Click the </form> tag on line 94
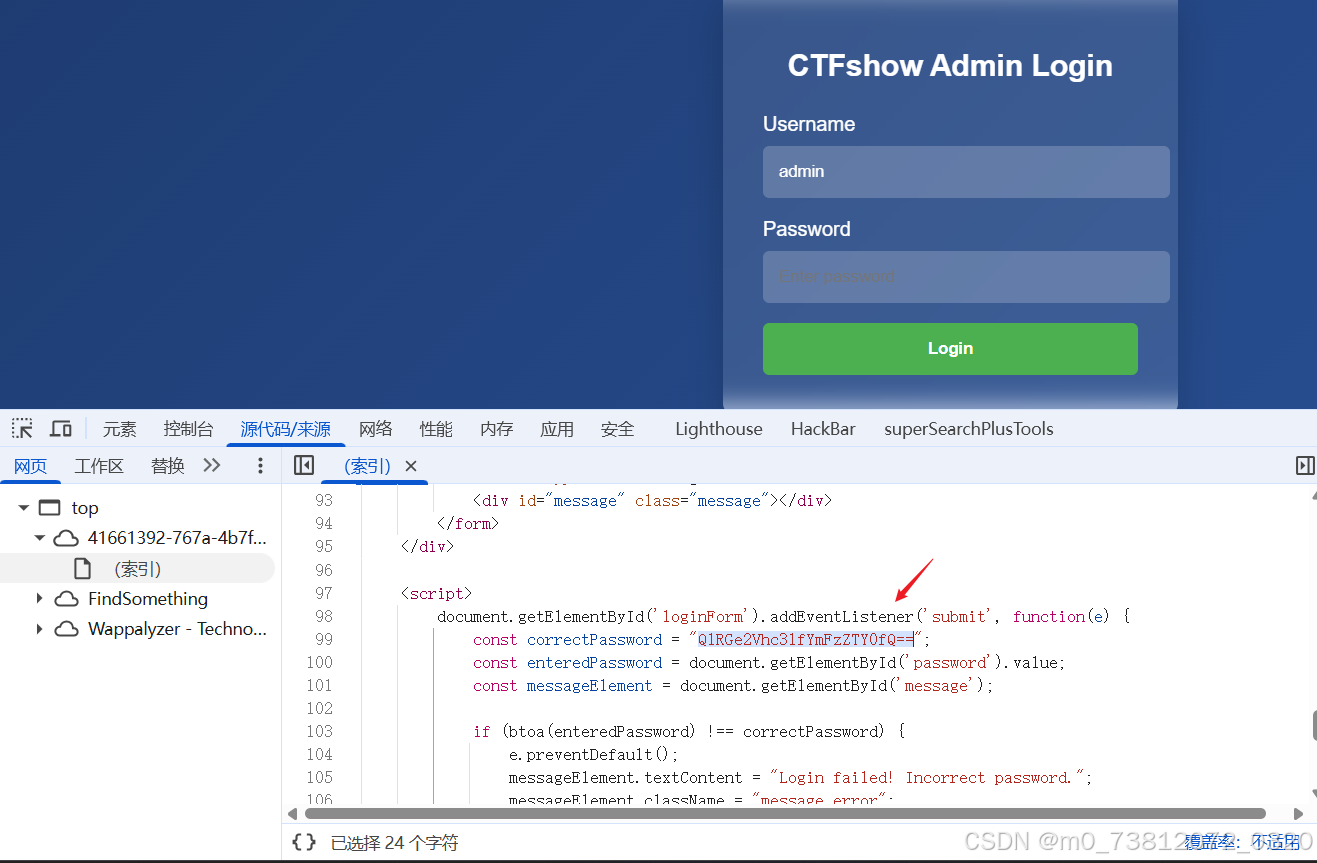Image resolution: width=1317 pixels, height=863 pixels. 468,524
